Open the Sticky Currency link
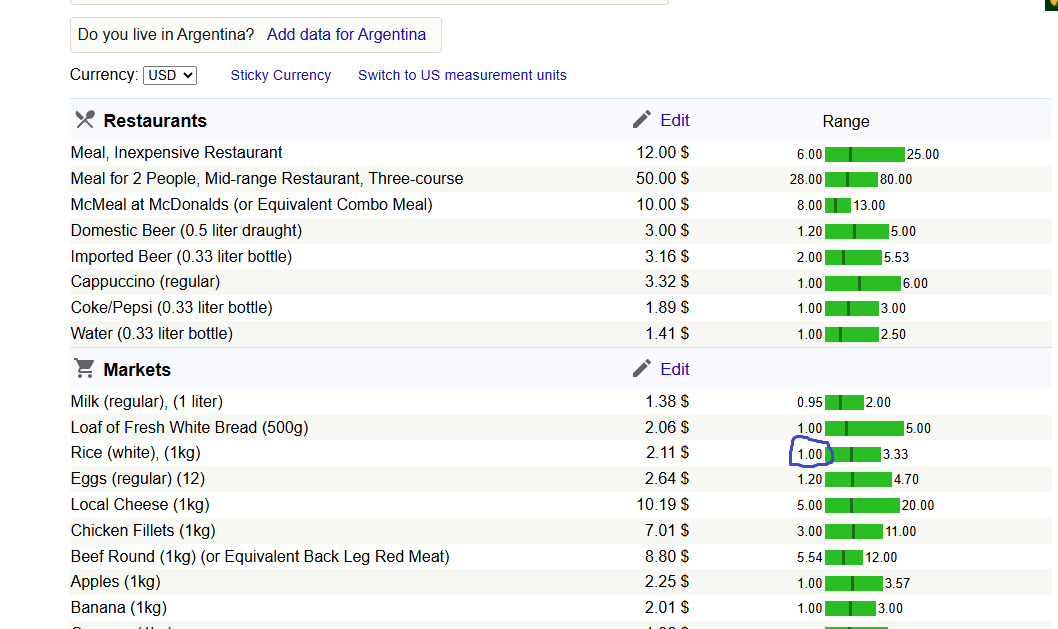 280,75
